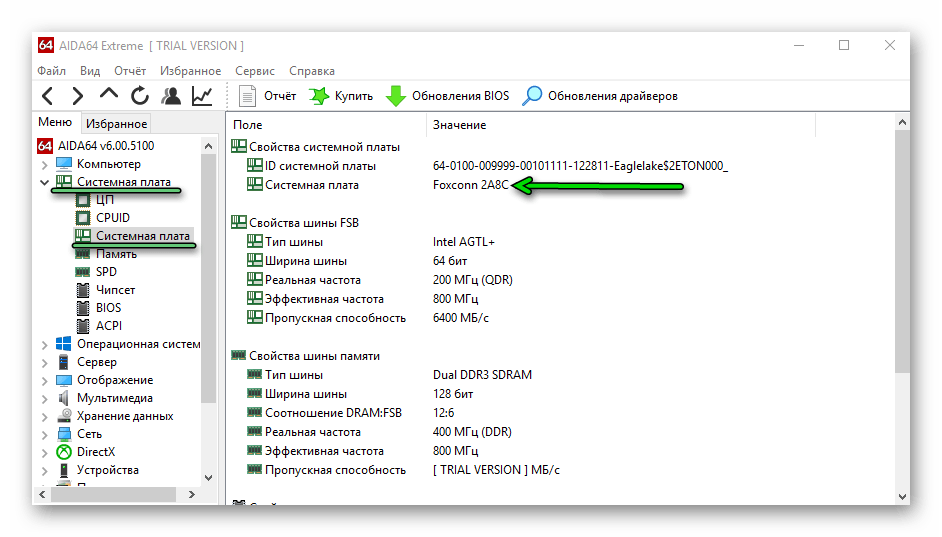Select the ЦП processor tree item
The width and height of the screenshot is (942, 537).
pyautogui.click(x=105, y=199)
